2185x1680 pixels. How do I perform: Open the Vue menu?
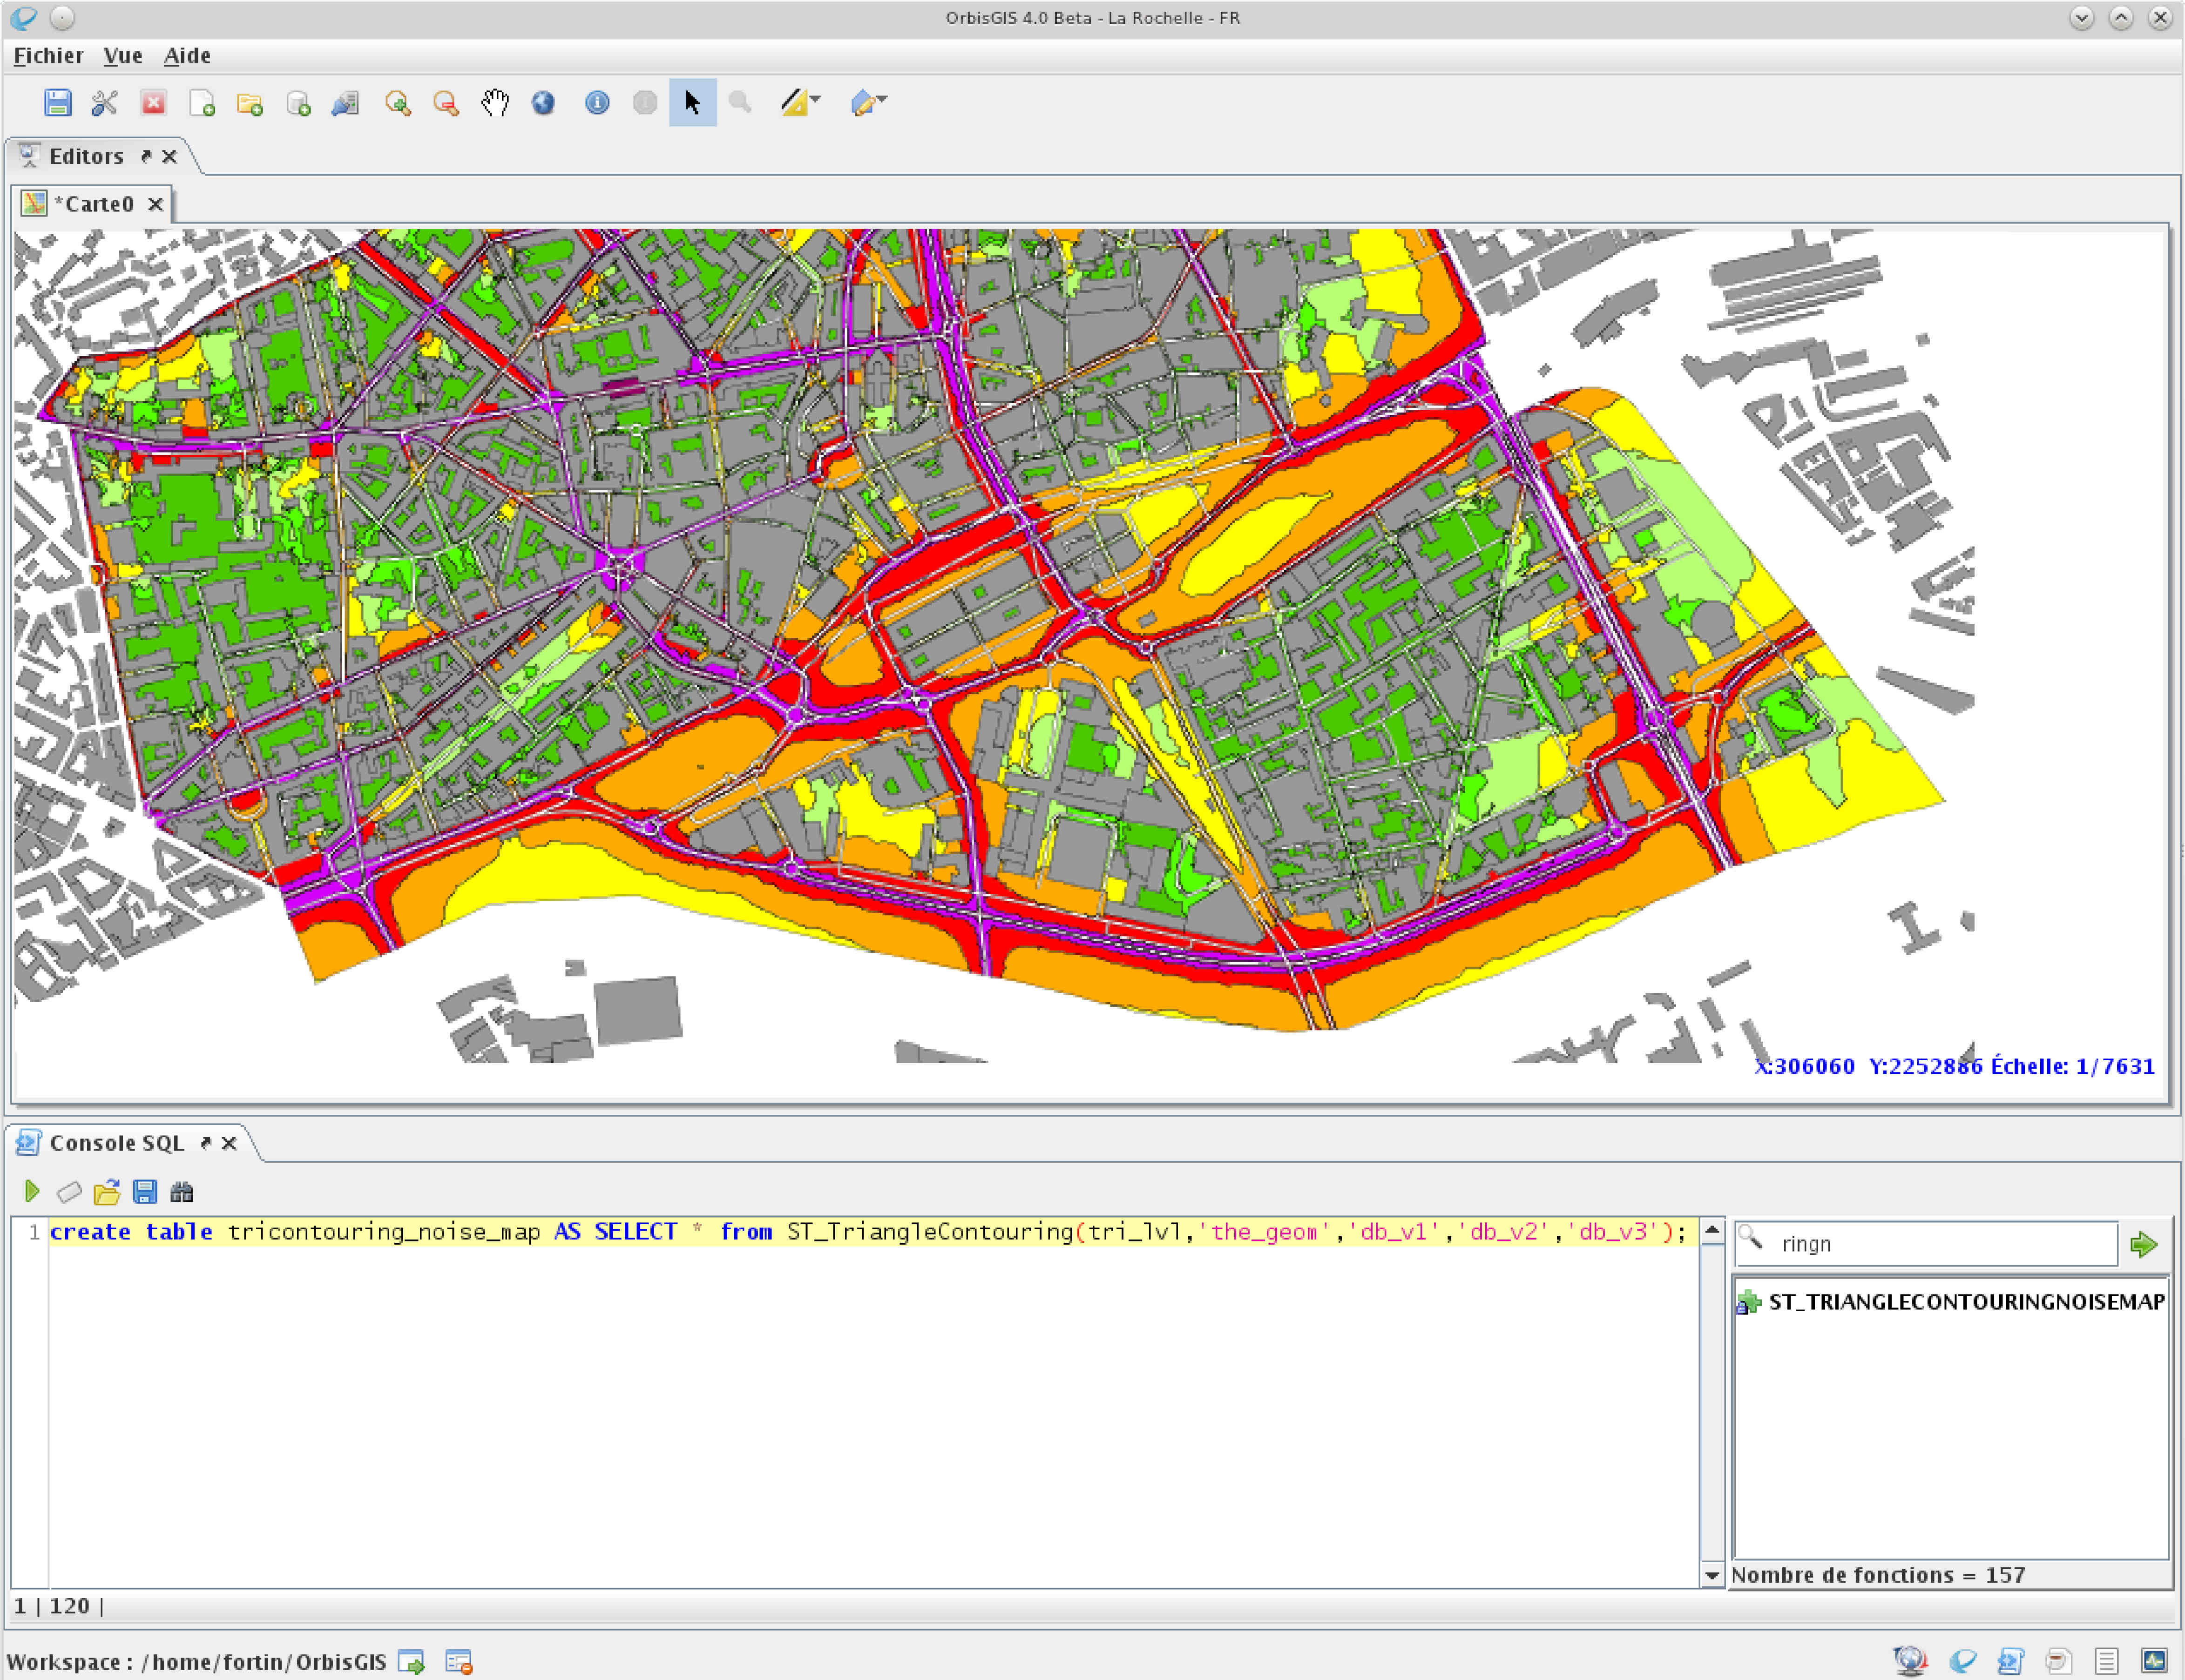[123, 56]
